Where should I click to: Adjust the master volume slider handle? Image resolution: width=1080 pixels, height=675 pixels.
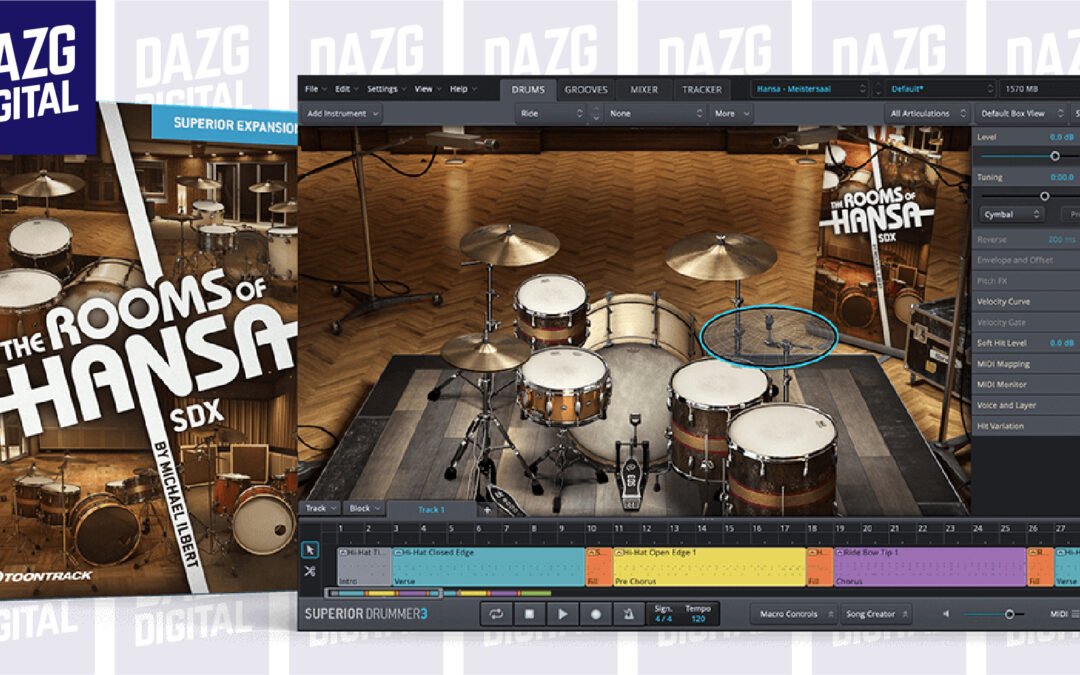pos(1009,614)
